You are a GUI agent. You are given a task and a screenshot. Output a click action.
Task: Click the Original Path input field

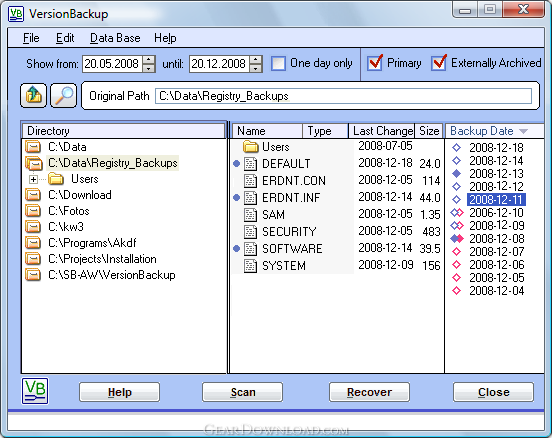coord(343,96)
